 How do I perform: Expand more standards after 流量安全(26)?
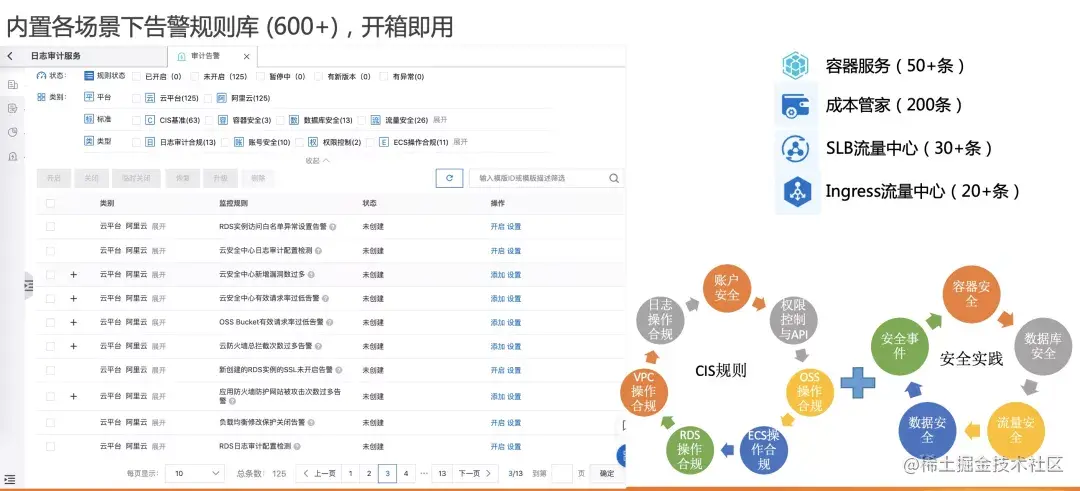[x=439, y=120]
